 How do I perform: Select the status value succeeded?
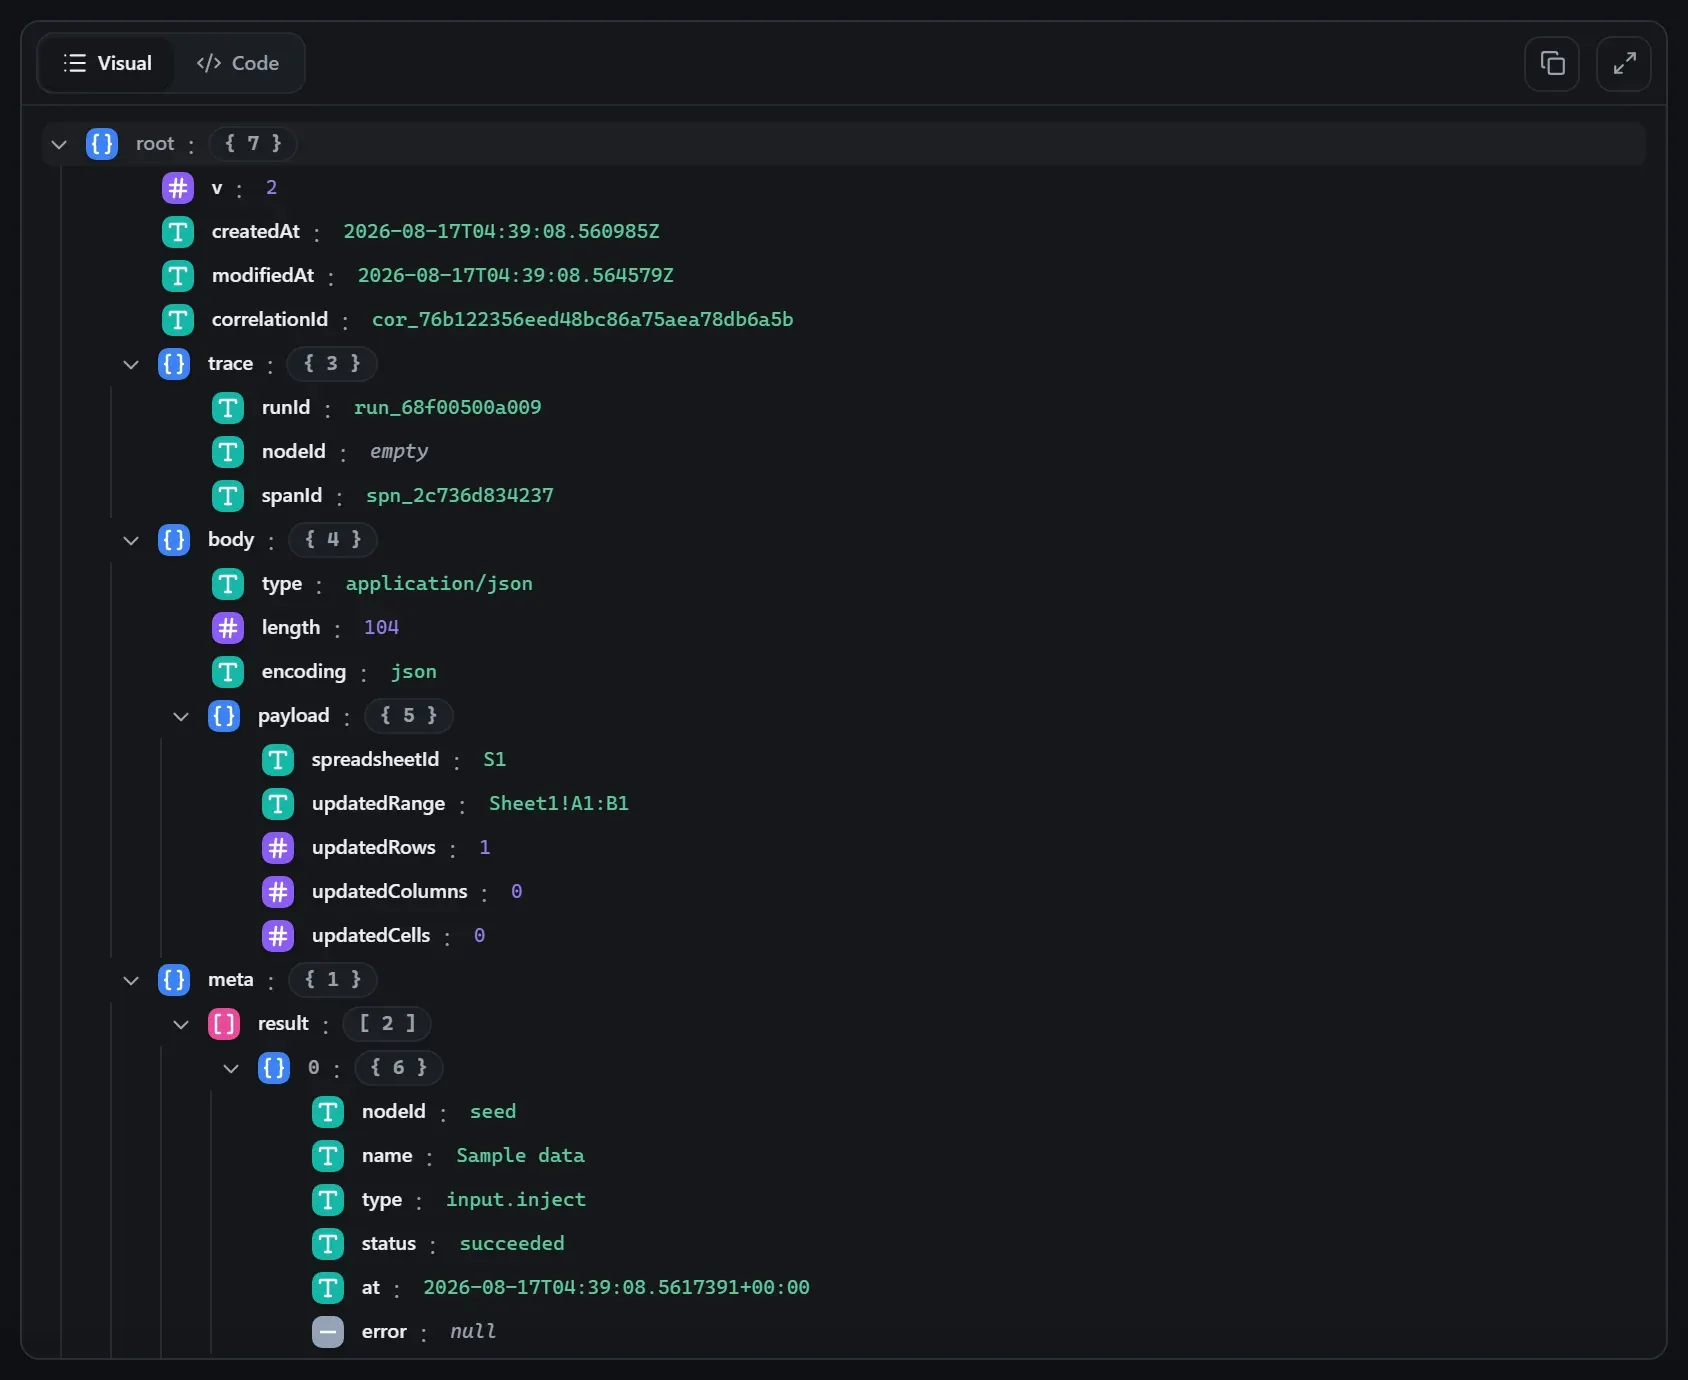512,1244
